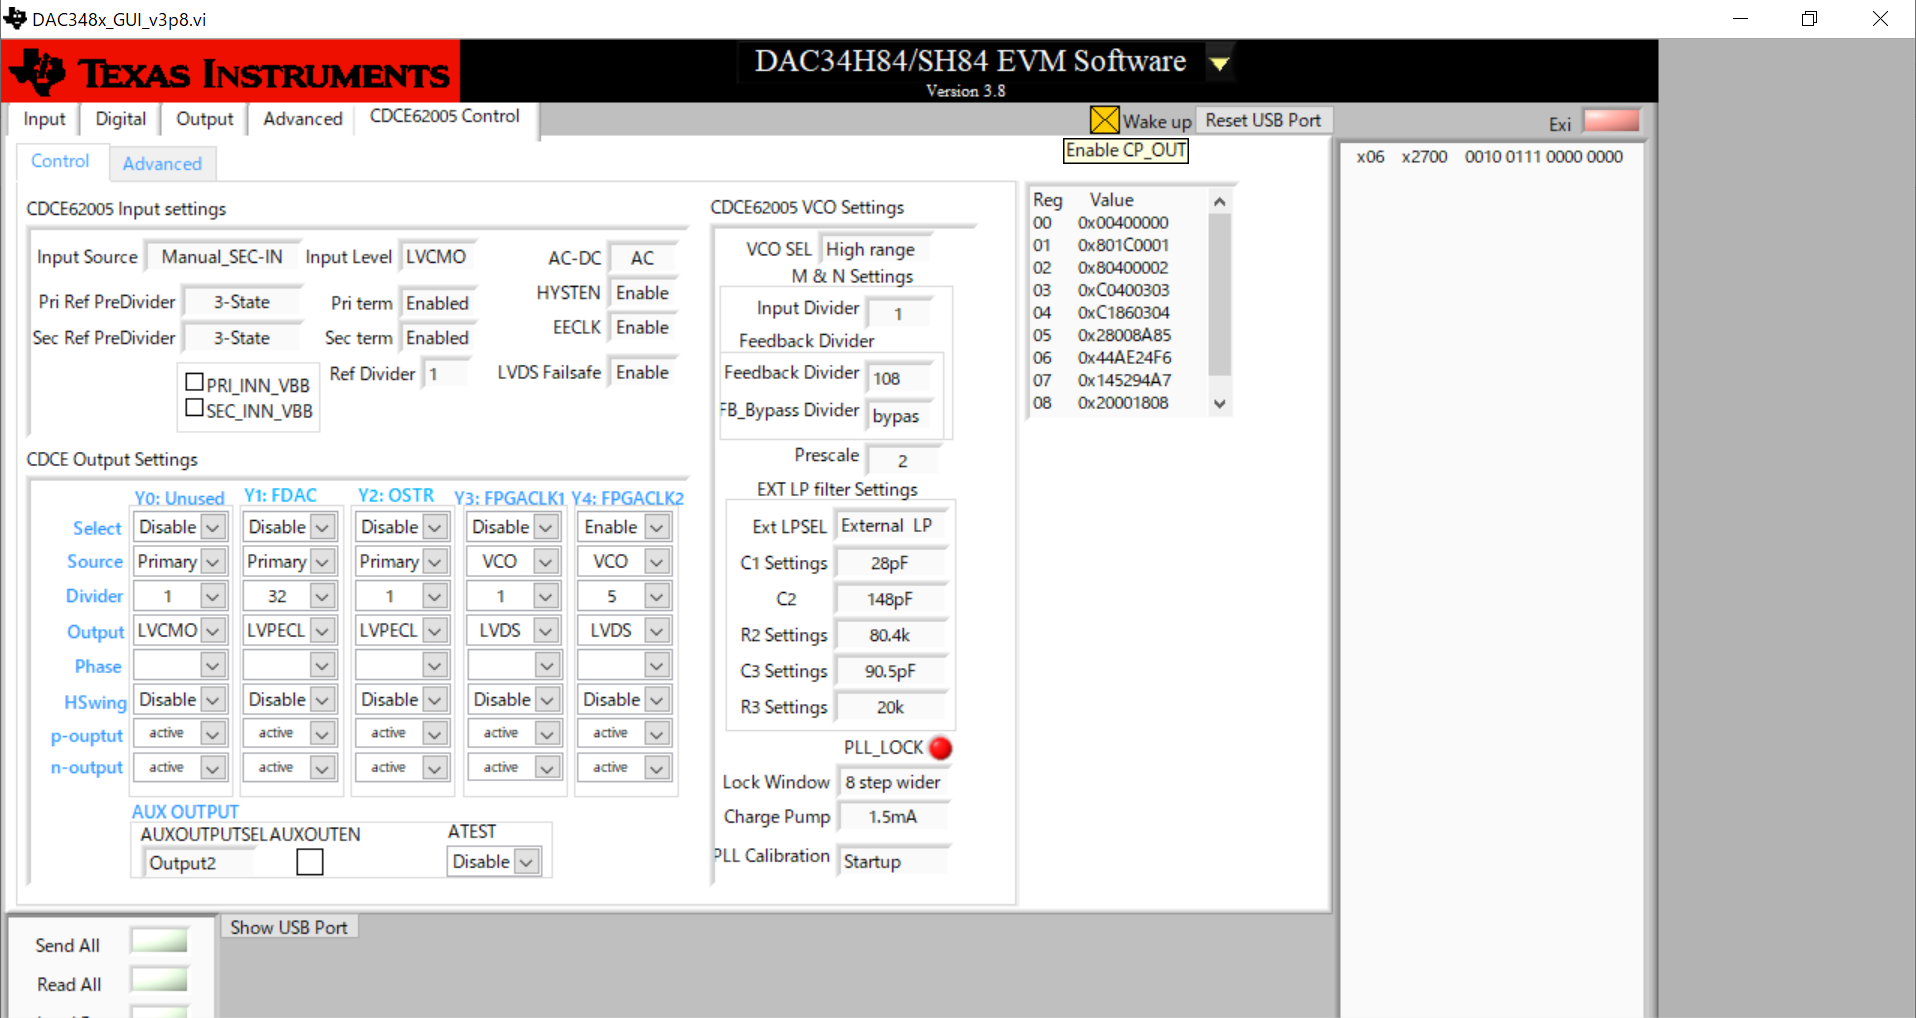Open Y4 FPGACLK2 n-output active dropdown
The width and height of the screenshot is (1916, 1018).
[x=624, y=768]
